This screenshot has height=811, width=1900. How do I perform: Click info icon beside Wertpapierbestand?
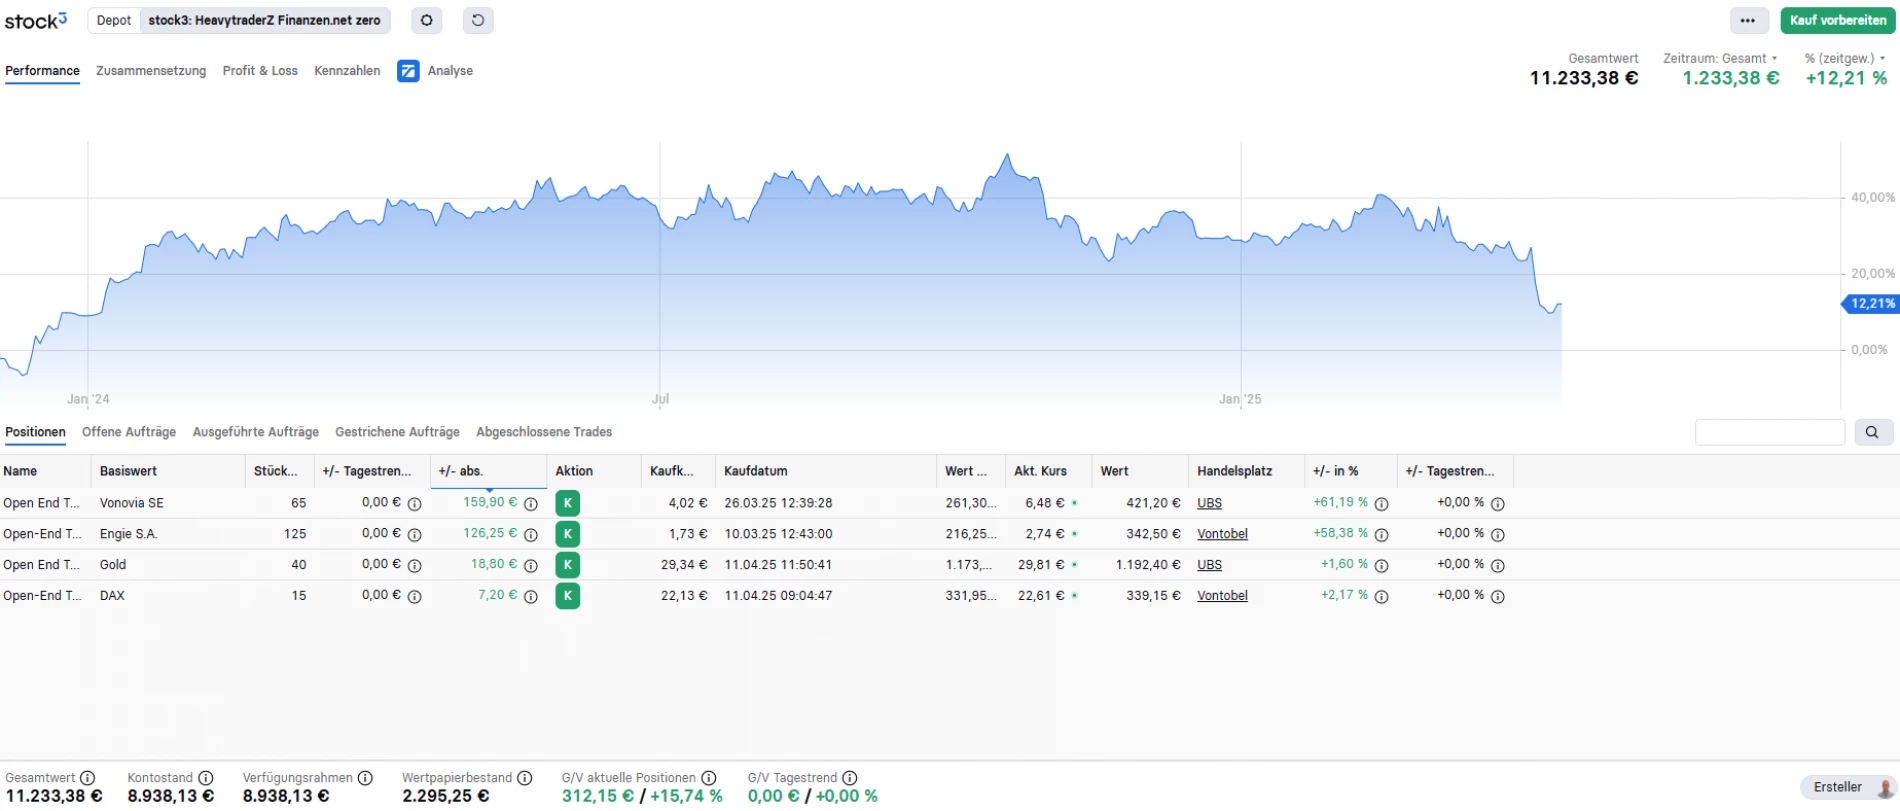525,778
